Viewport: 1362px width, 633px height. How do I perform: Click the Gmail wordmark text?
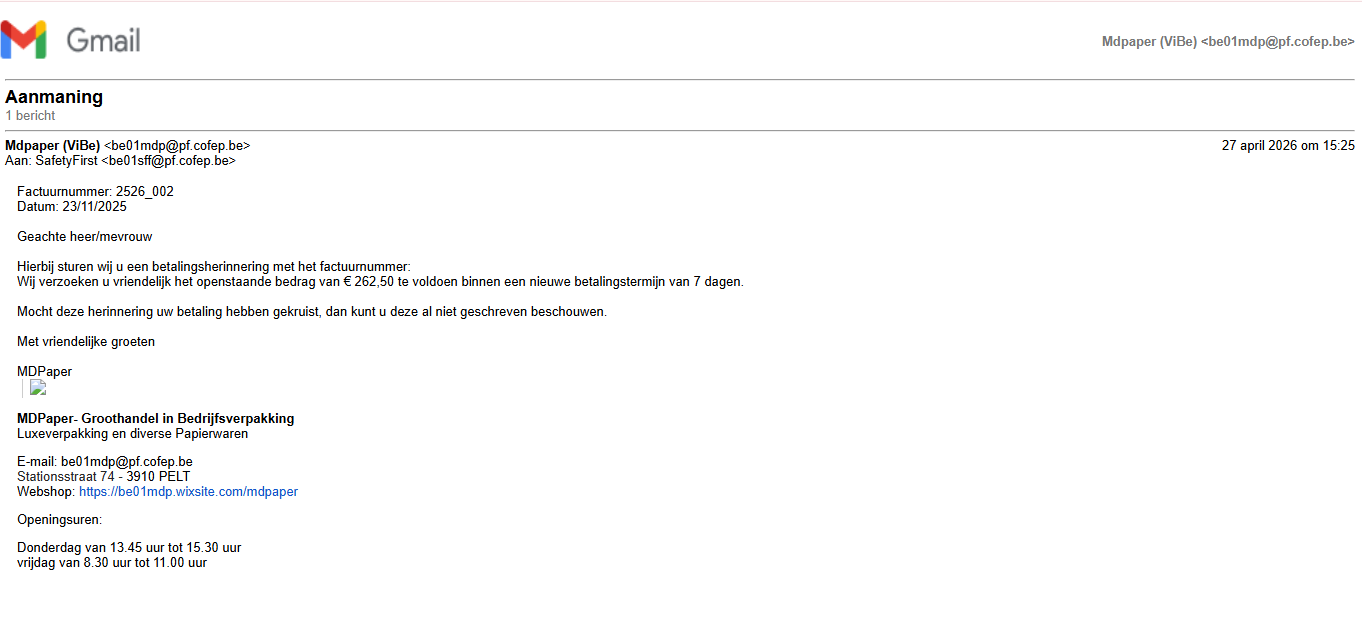103,40
